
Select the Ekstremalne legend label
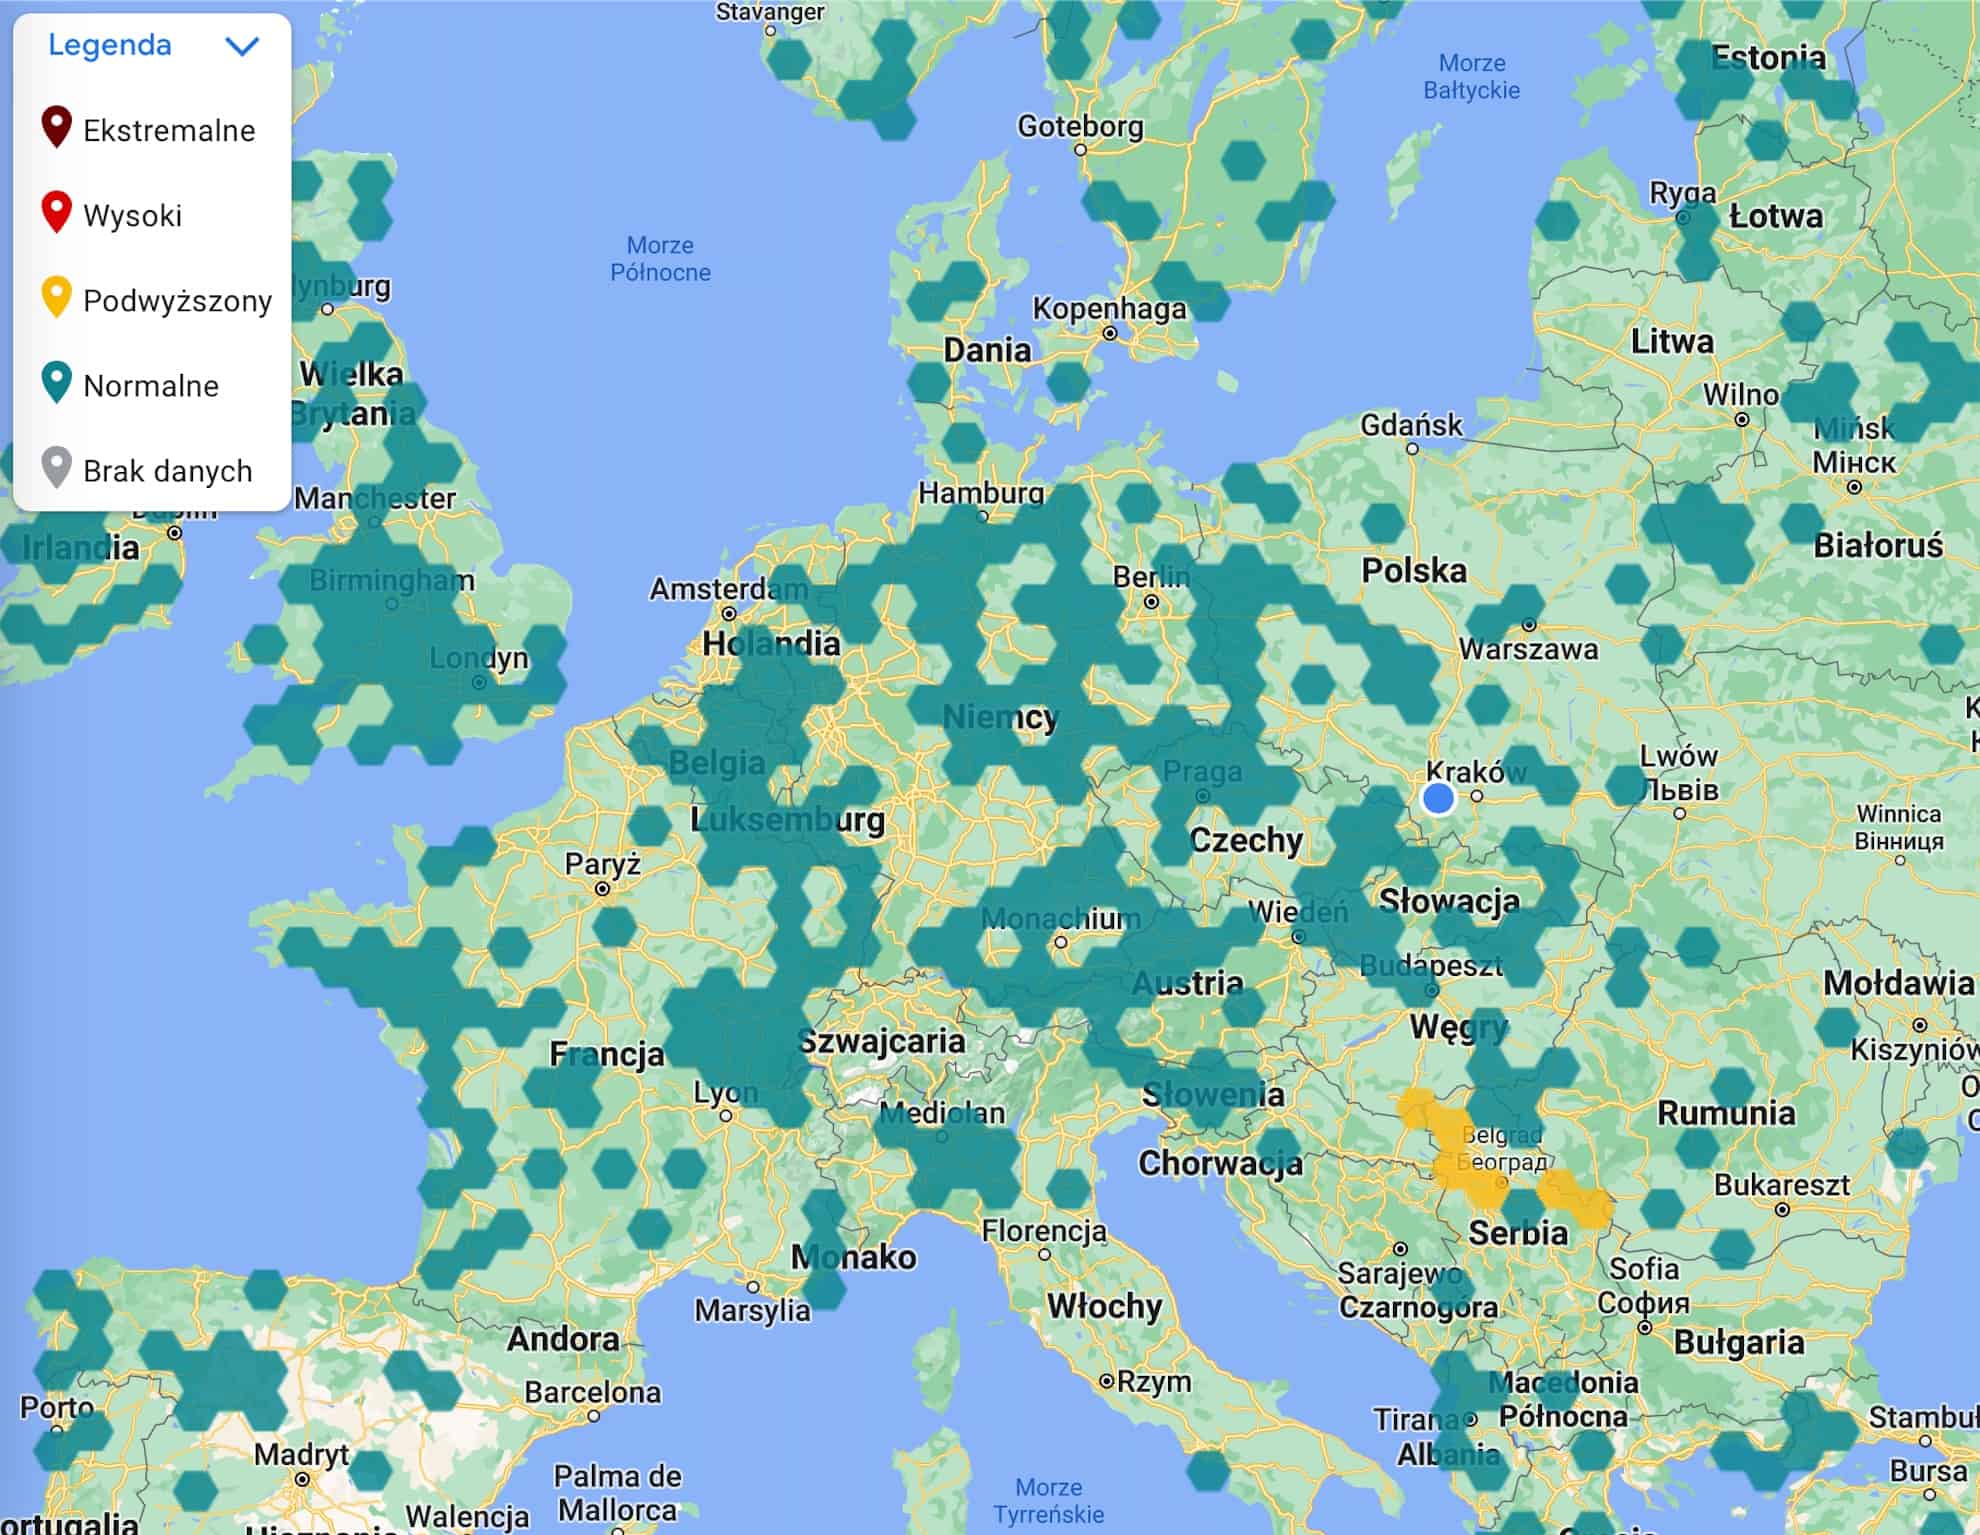169,131
